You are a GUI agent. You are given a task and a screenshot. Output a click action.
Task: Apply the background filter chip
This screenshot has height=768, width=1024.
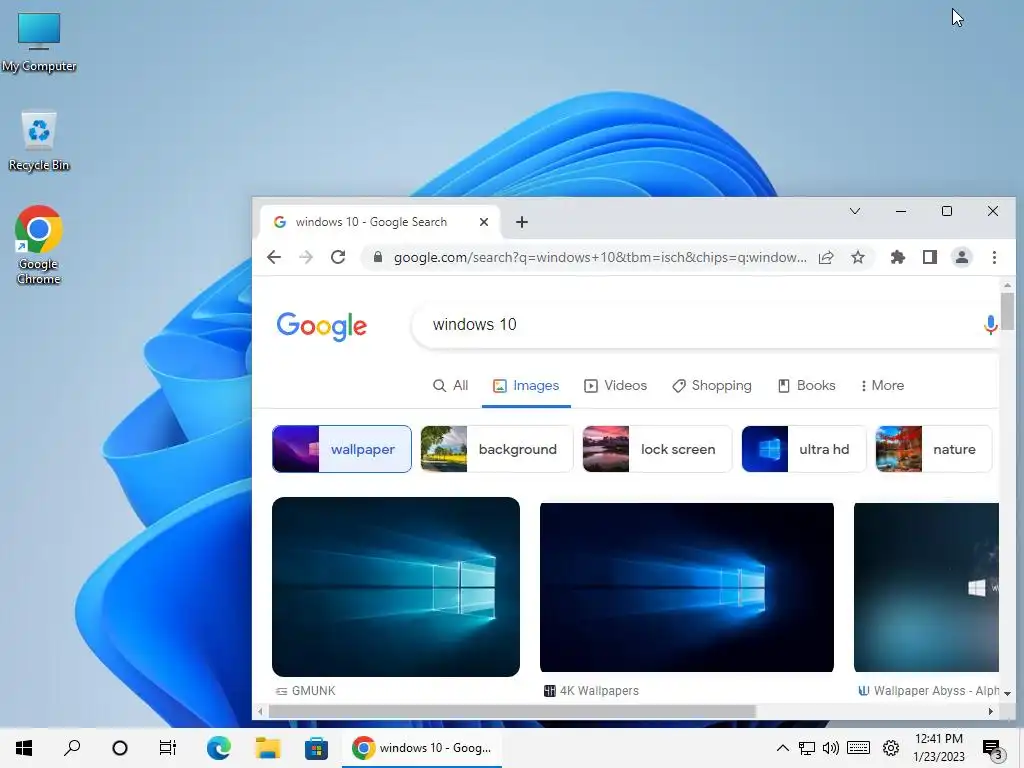click(496, 449)
